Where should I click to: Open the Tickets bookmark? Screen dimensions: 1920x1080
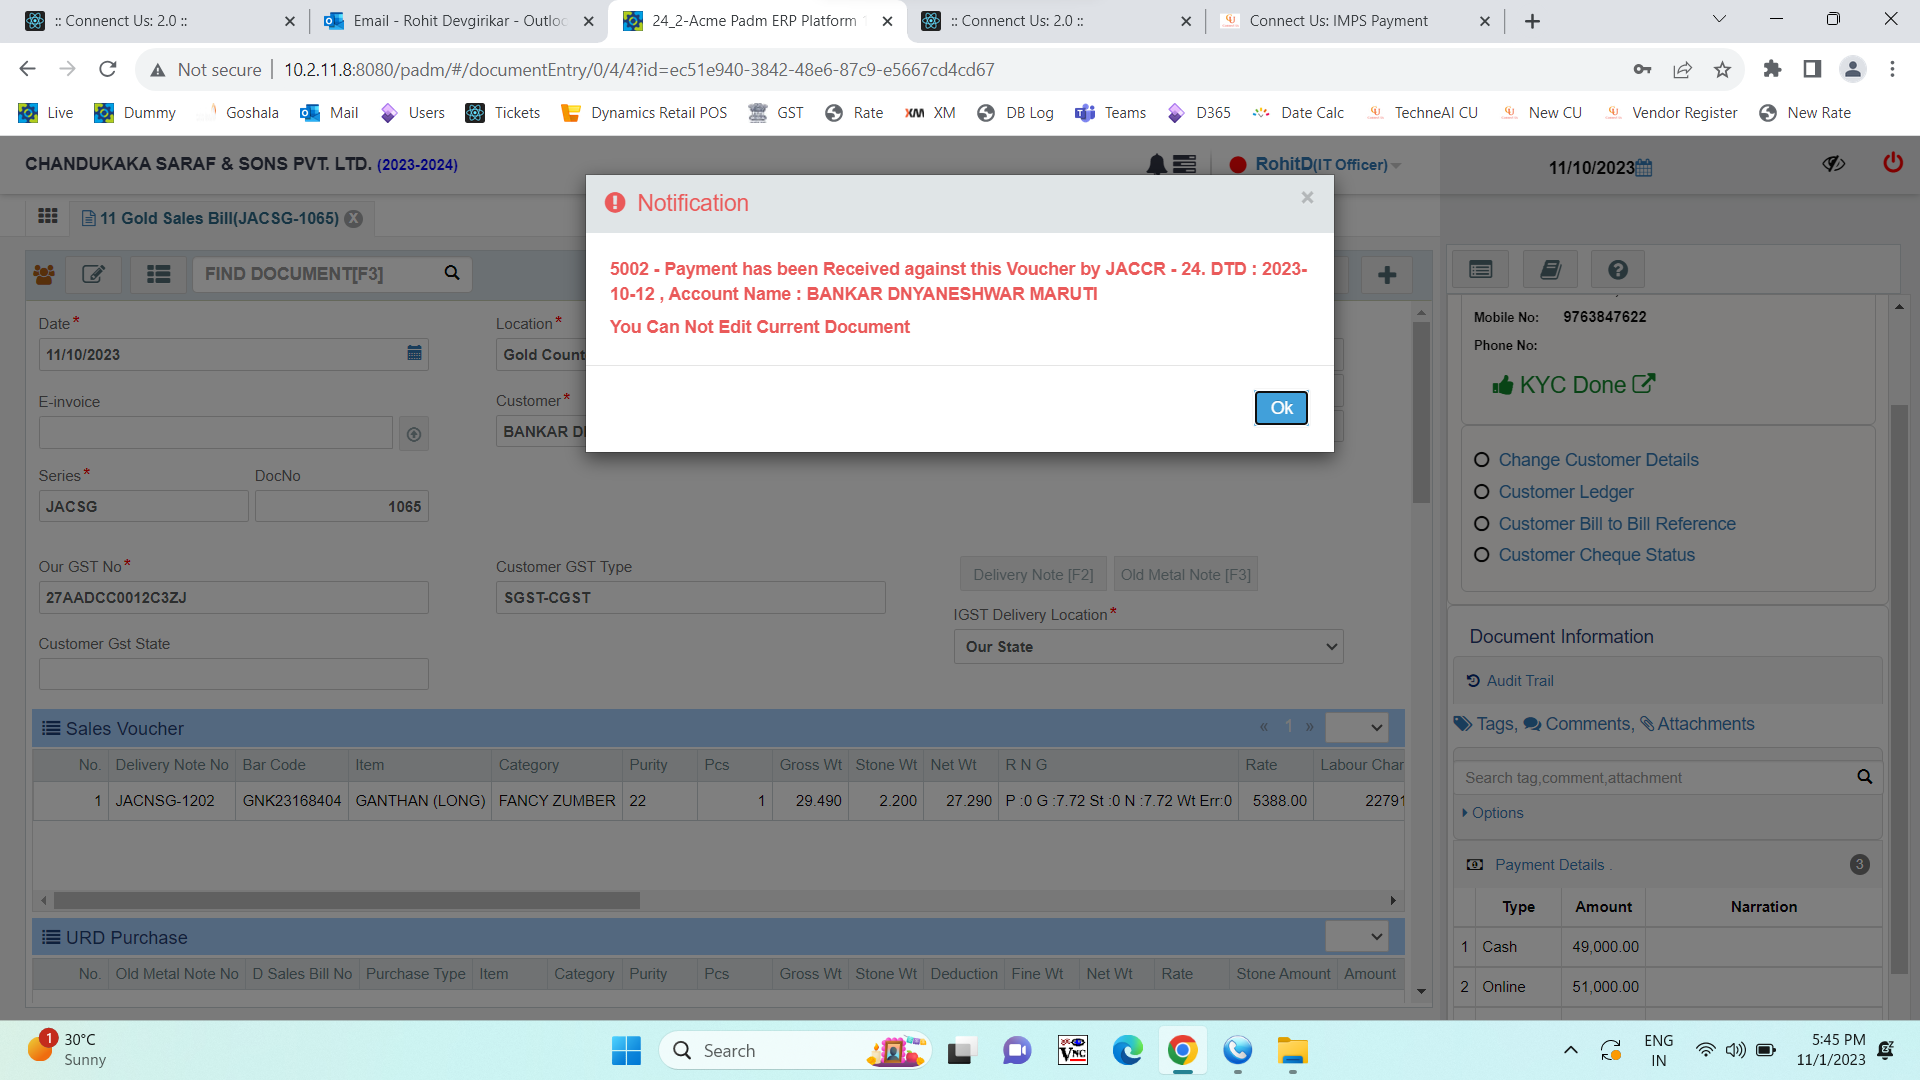point(503,113)
